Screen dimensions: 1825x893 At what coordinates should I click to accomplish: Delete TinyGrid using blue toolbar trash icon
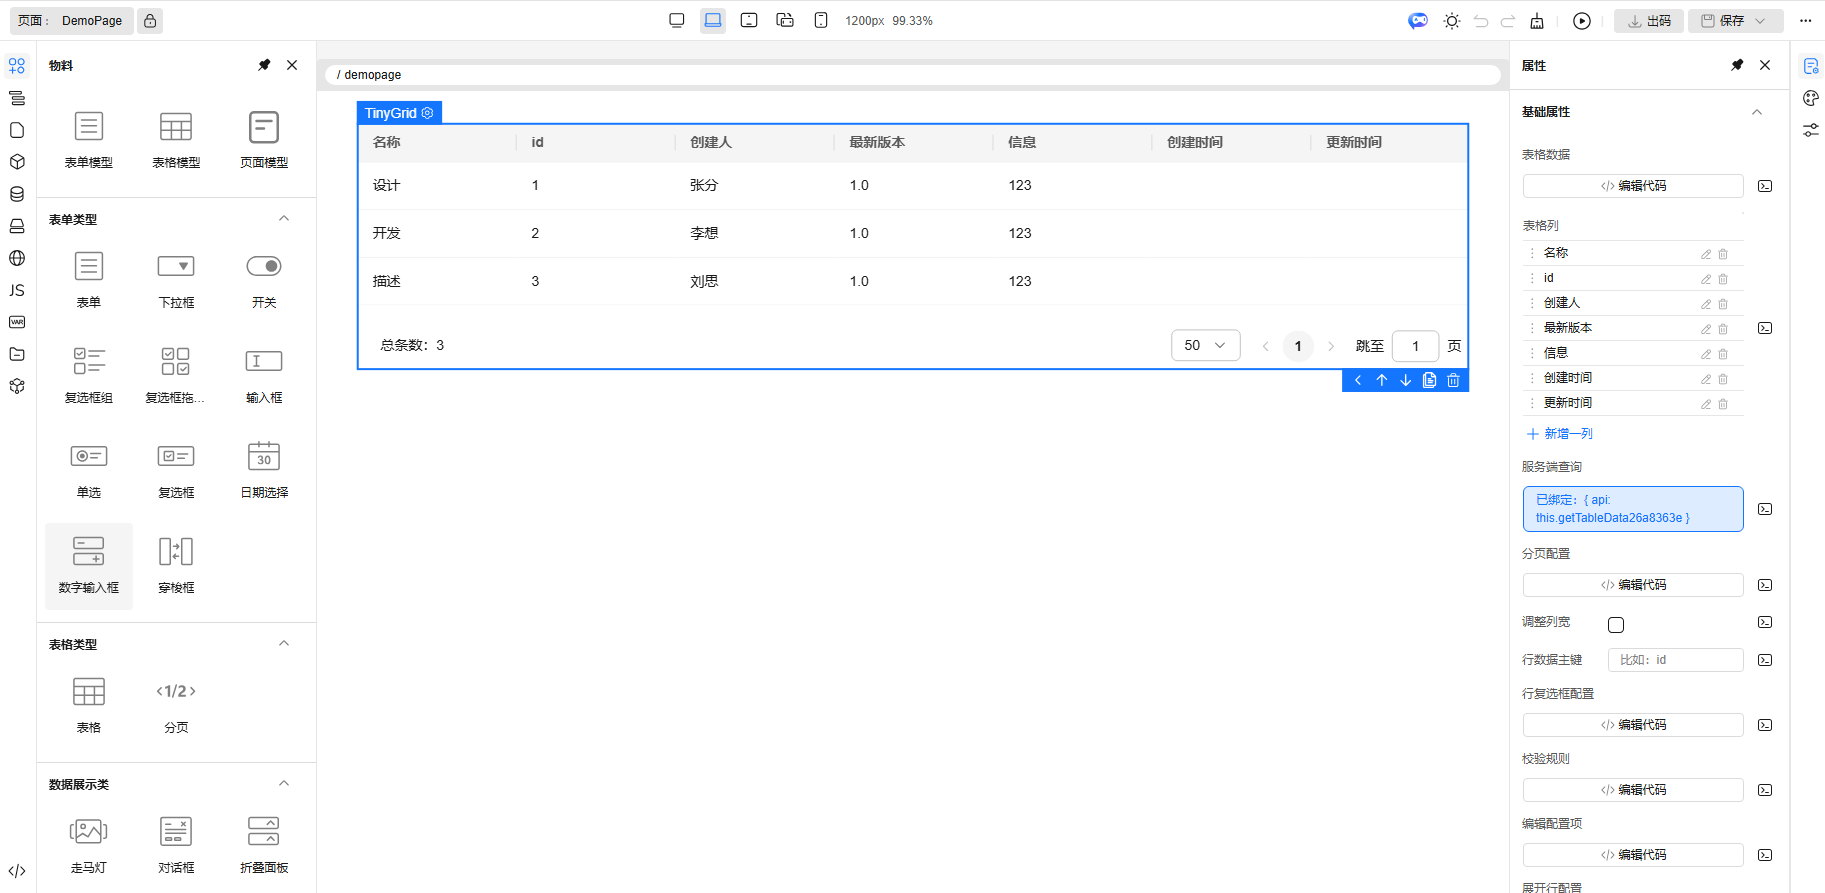click(x=1454, y=380)
